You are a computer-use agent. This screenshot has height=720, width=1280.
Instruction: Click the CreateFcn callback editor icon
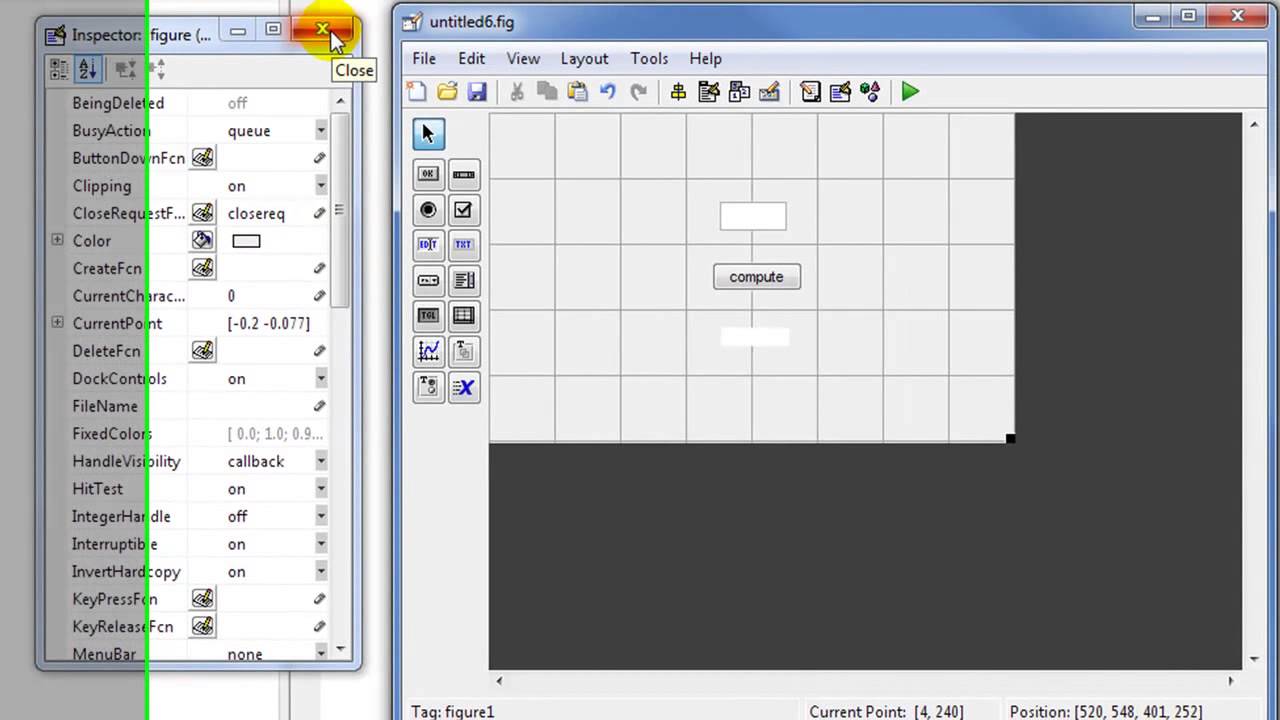tap(203, 268)
